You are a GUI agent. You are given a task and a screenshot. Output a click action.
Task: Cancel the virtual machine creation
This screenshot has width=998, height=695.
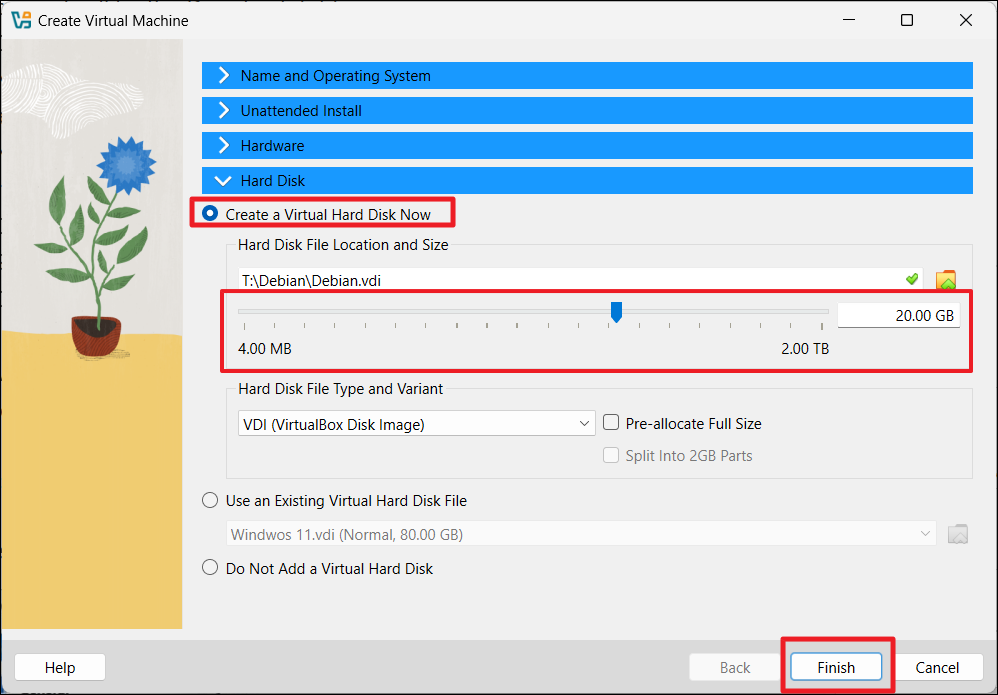point(936,667)
